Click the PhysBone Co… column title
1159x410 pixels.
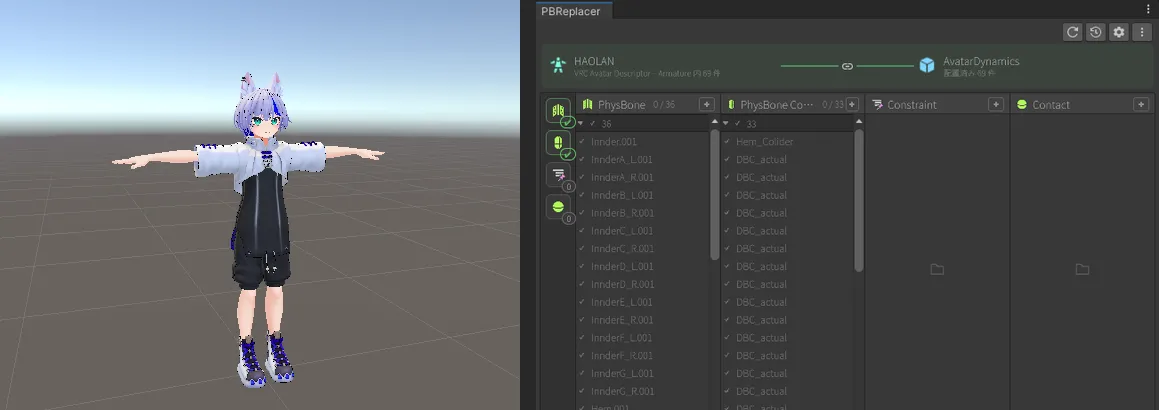pos(777,105)
